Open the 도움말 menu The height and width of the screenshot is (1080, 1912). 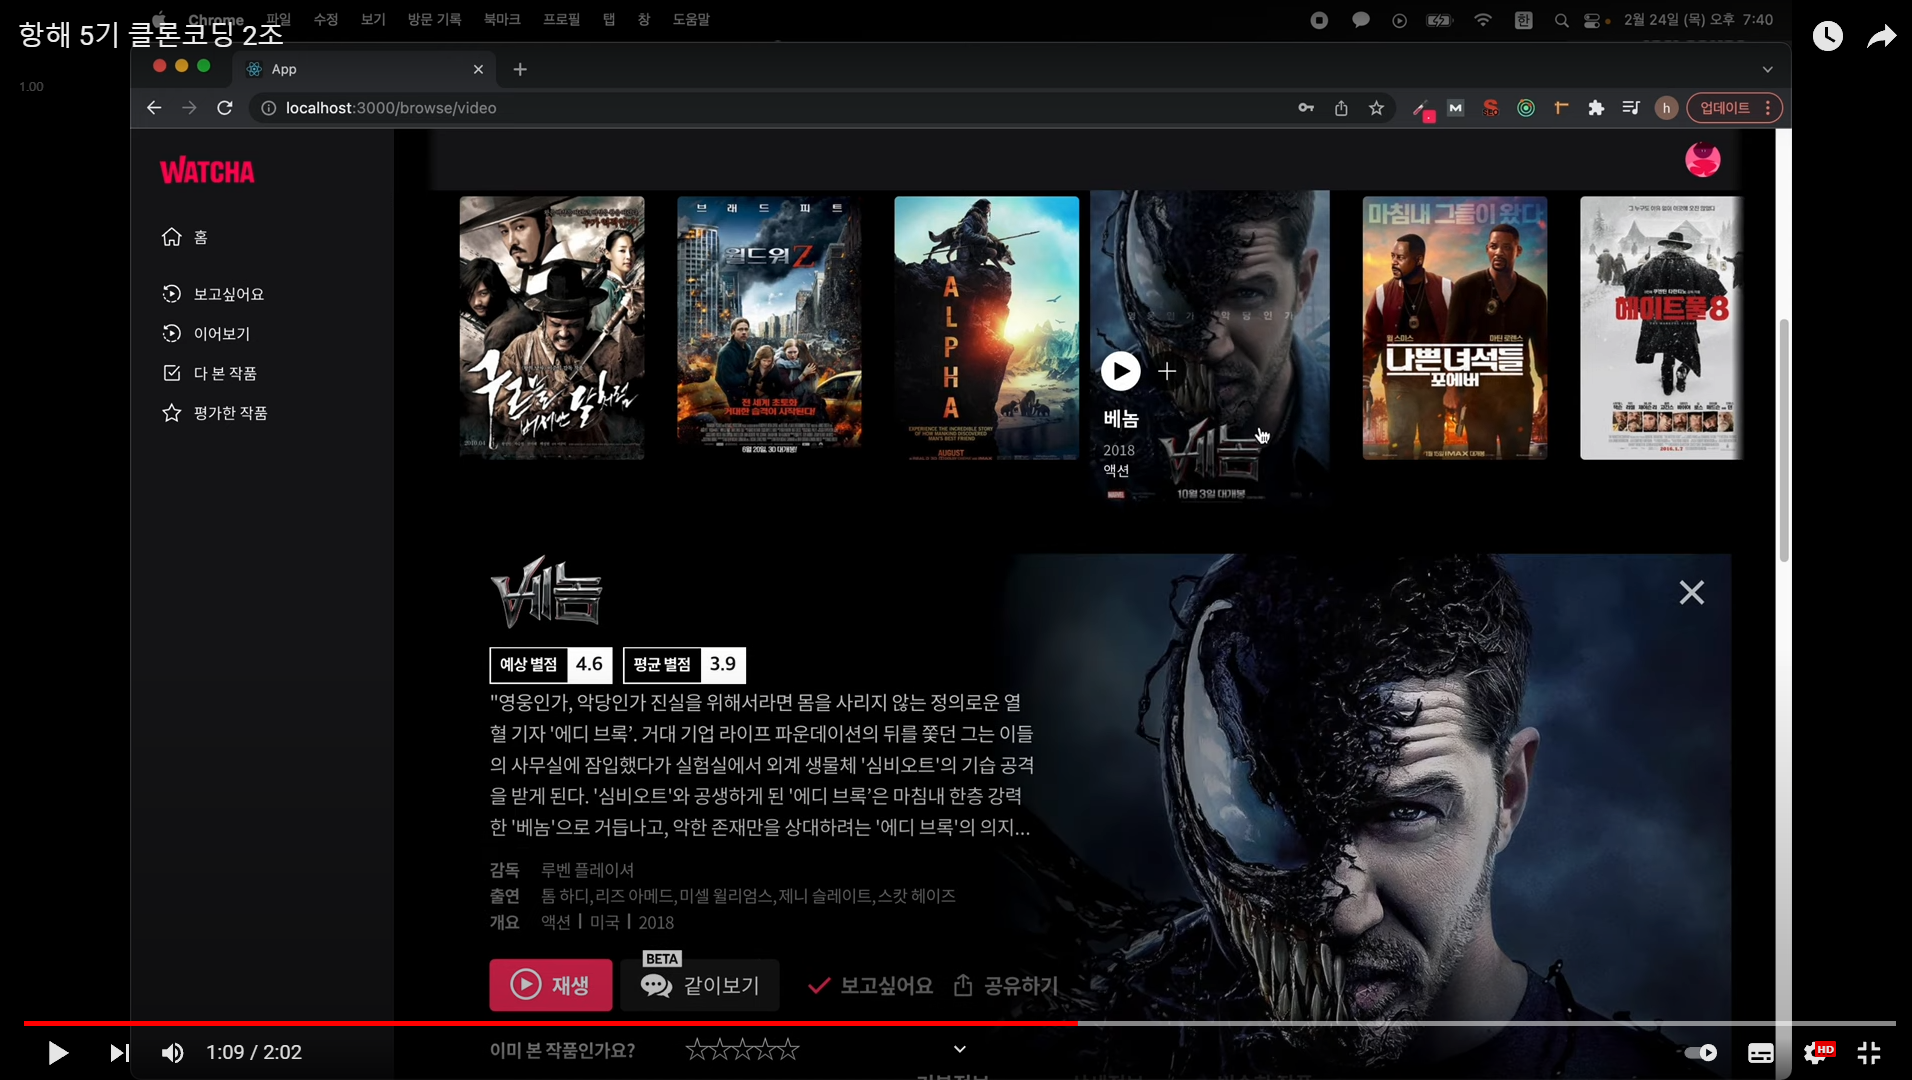tap(691, 19)
